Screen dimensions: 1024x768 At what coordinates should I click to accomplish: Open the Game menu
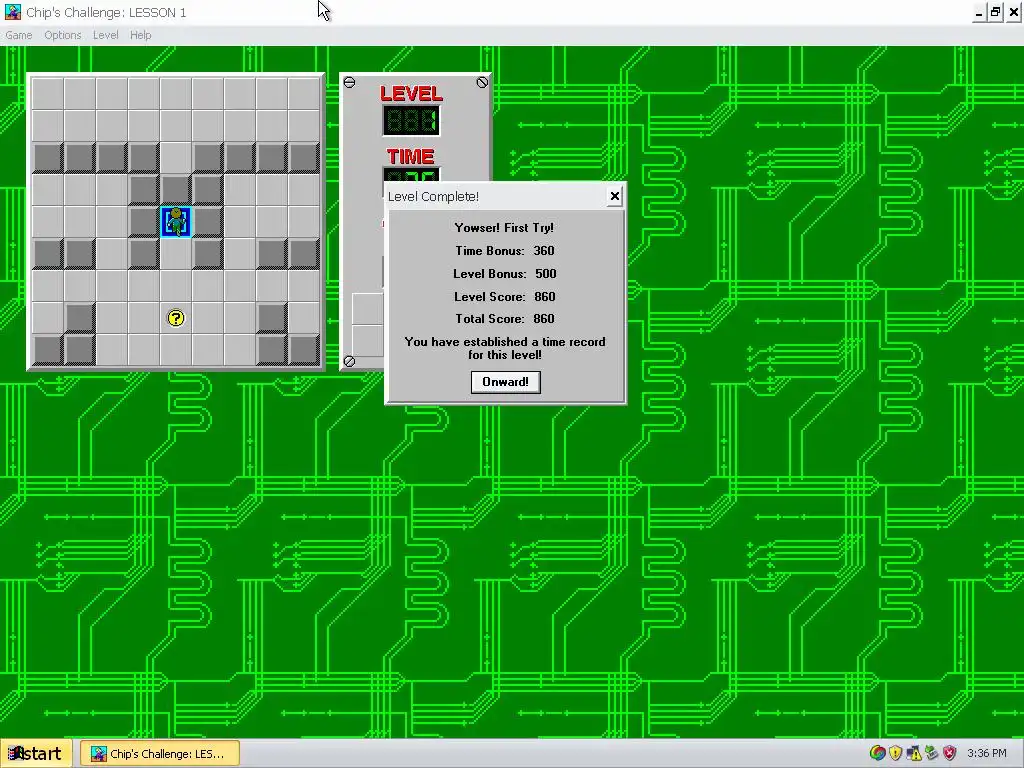[19, 35]
